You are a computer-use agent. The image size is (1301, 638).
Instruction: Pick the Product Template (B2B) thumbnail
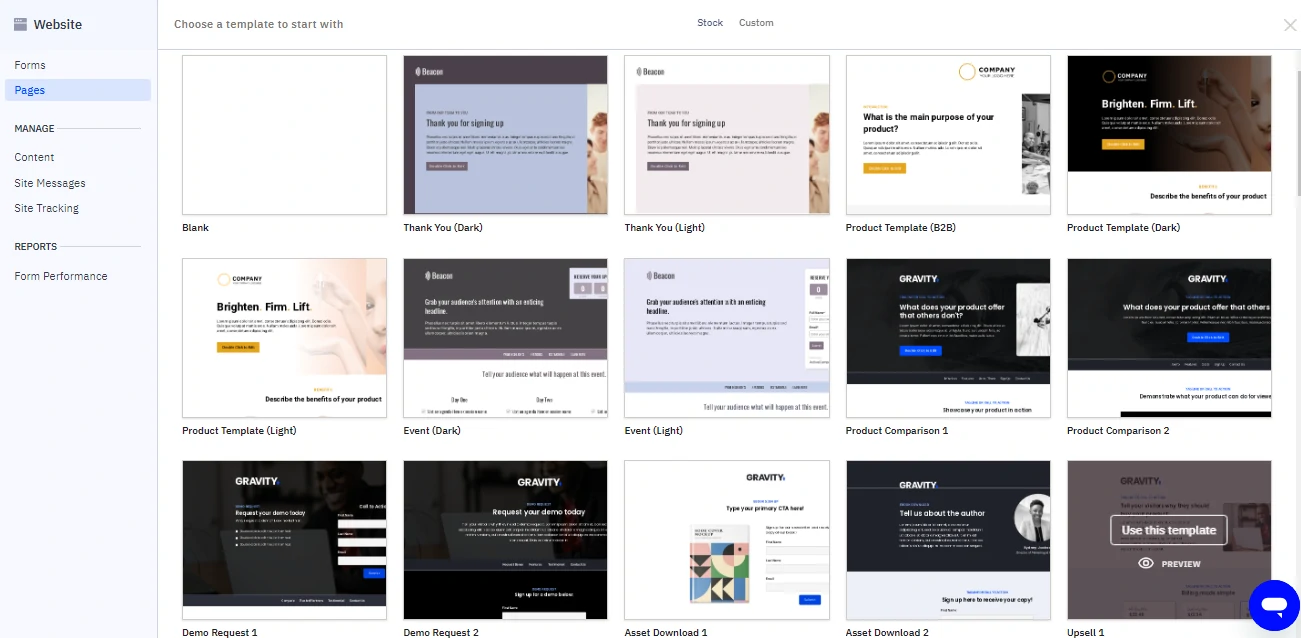point(948,135)
